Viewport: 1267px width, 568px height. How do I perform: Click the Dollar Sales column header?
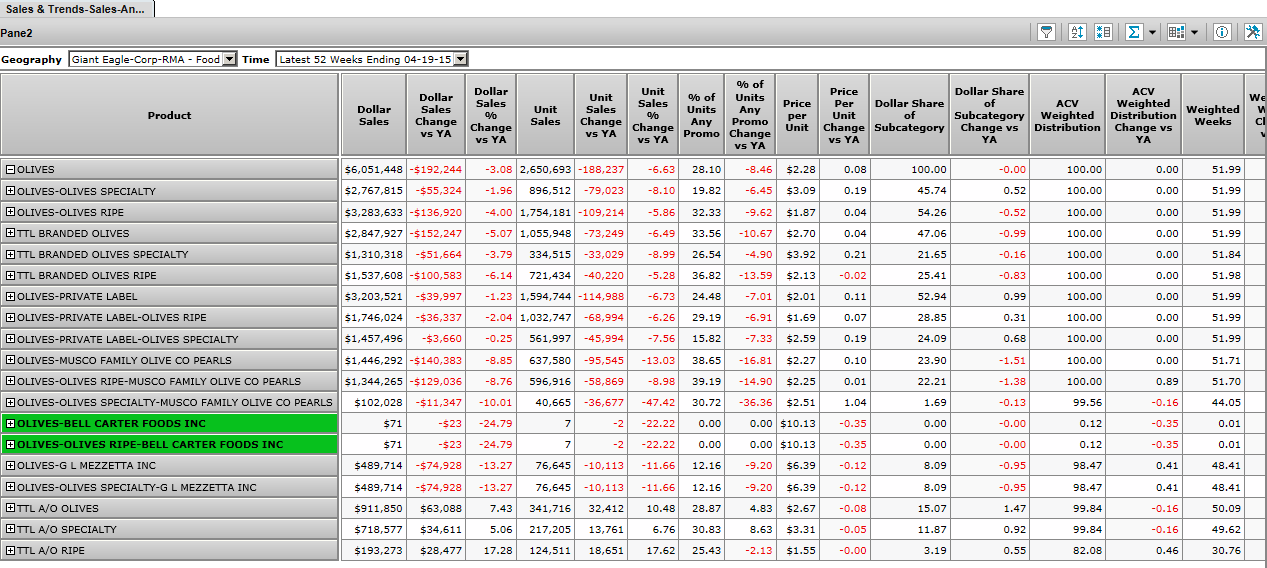(374, 115)
